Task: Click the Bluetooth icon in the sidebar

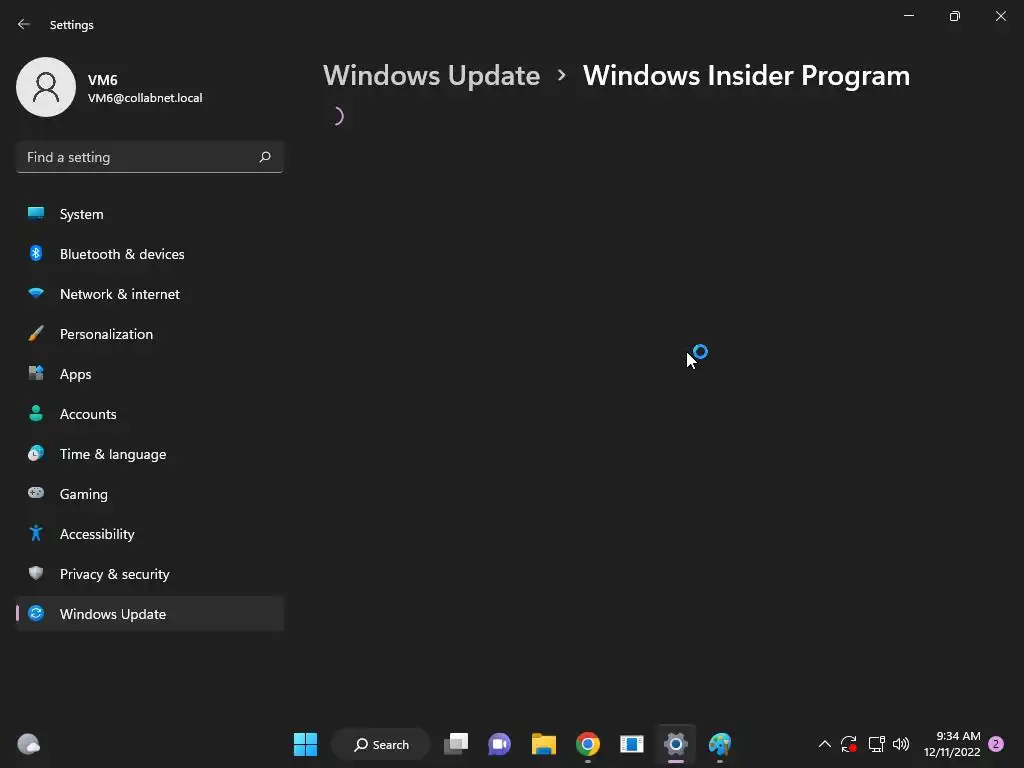Action: click(36, 253)
